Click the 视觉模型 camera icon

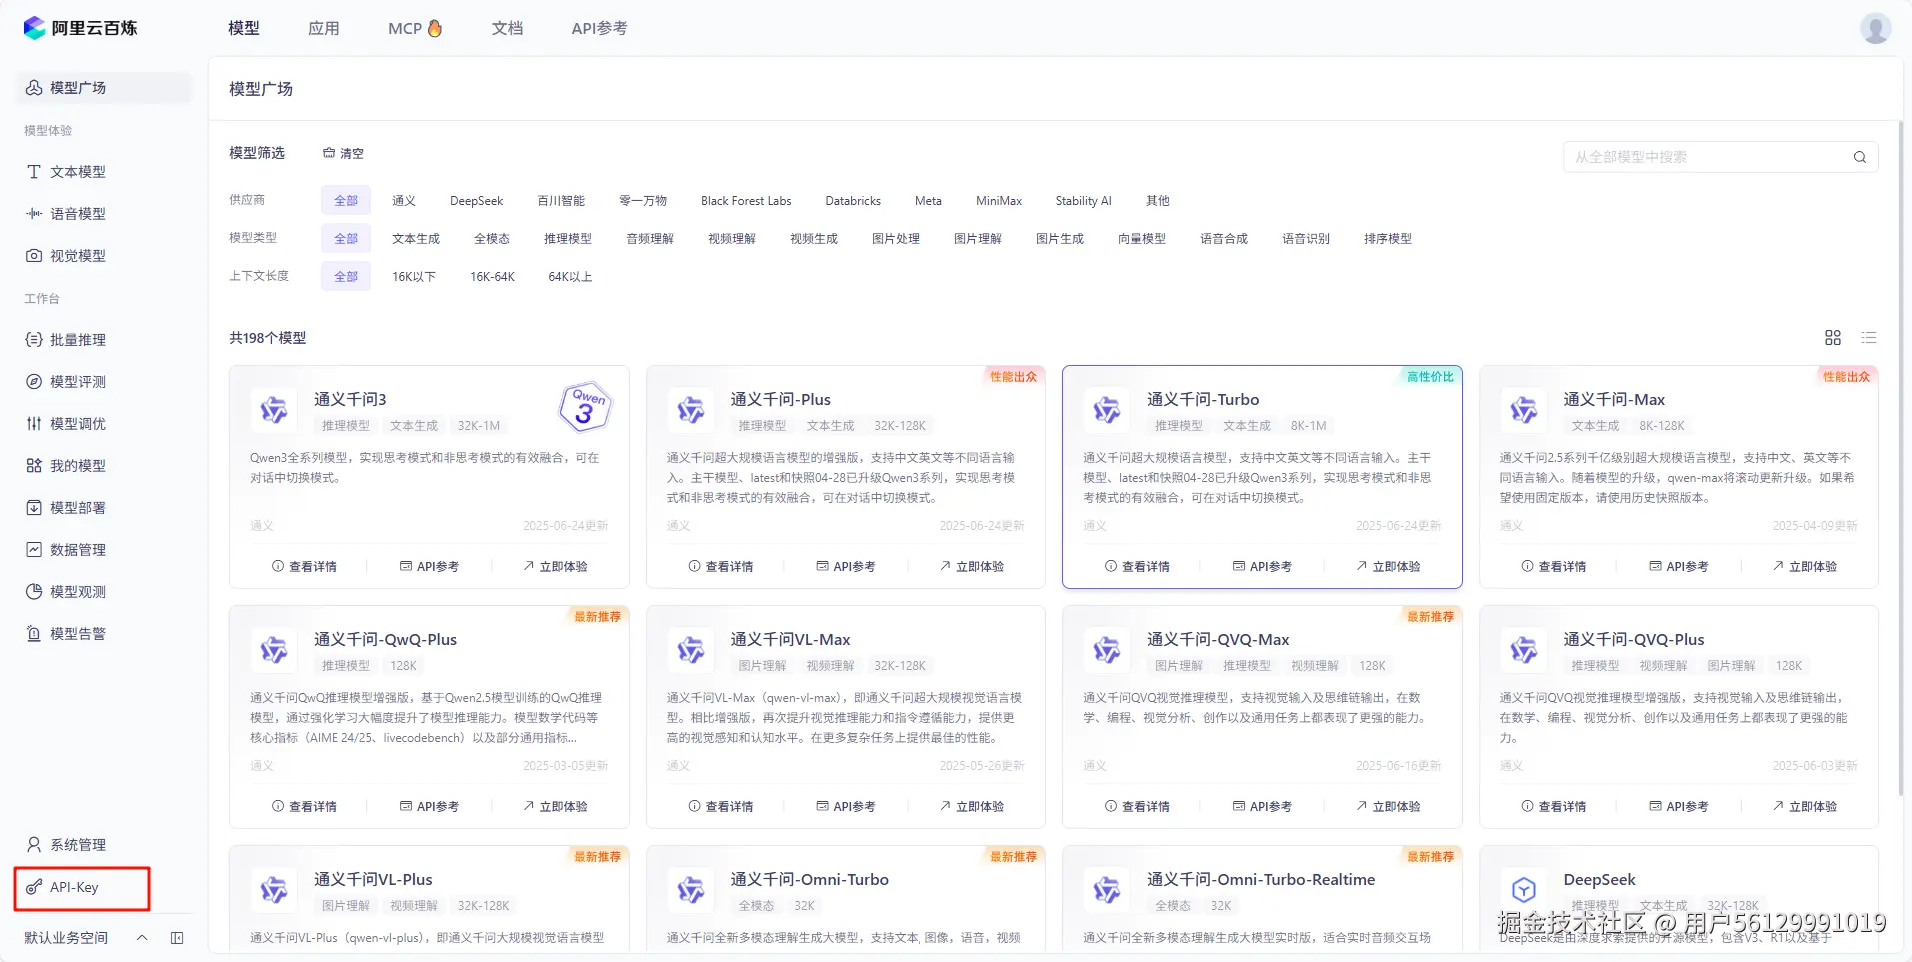(x=34, y=256)
